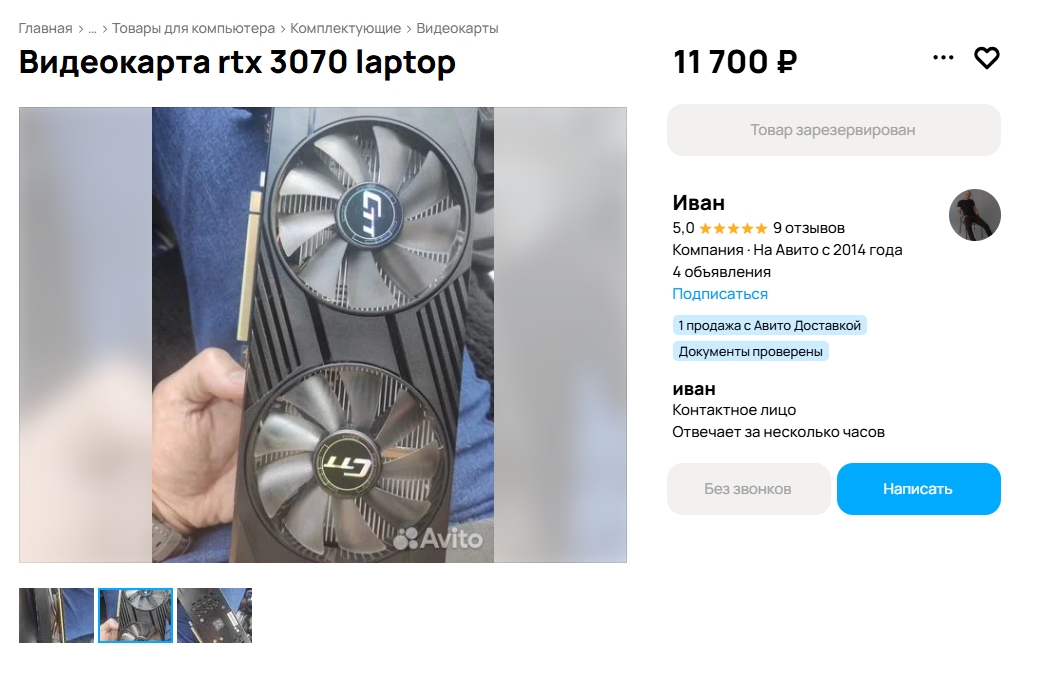Open seller Ivan's avatar photo
1040x677 pixels.
pyautogui.click(x=974, y=215)
